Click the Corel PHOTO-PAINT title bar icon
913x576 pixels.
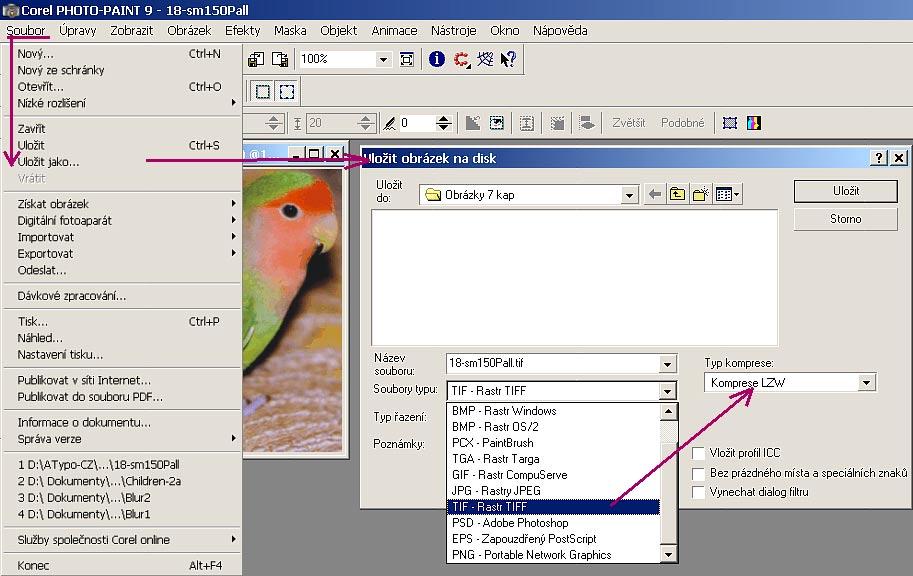[x=10, y=10]
